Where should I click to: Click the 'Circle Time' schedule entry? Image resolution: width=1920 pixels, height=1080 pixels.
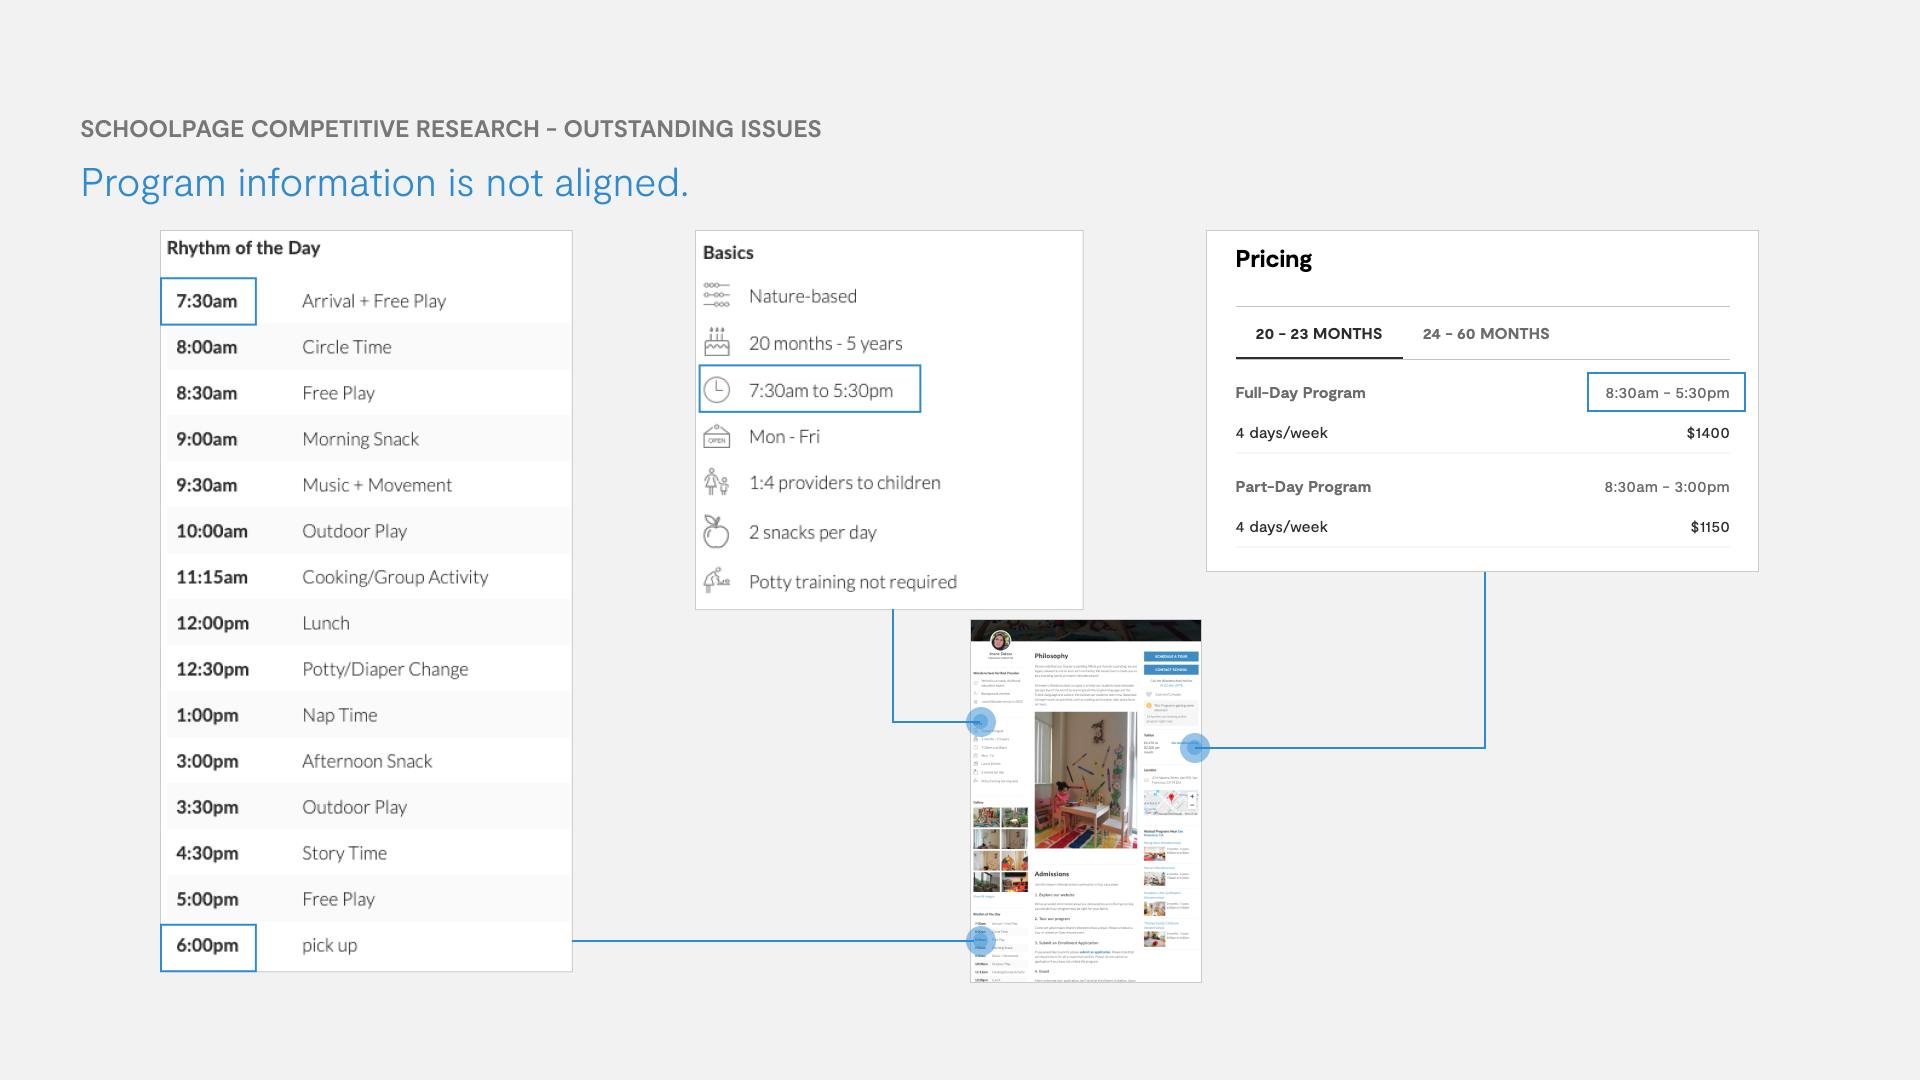[347, 347]
